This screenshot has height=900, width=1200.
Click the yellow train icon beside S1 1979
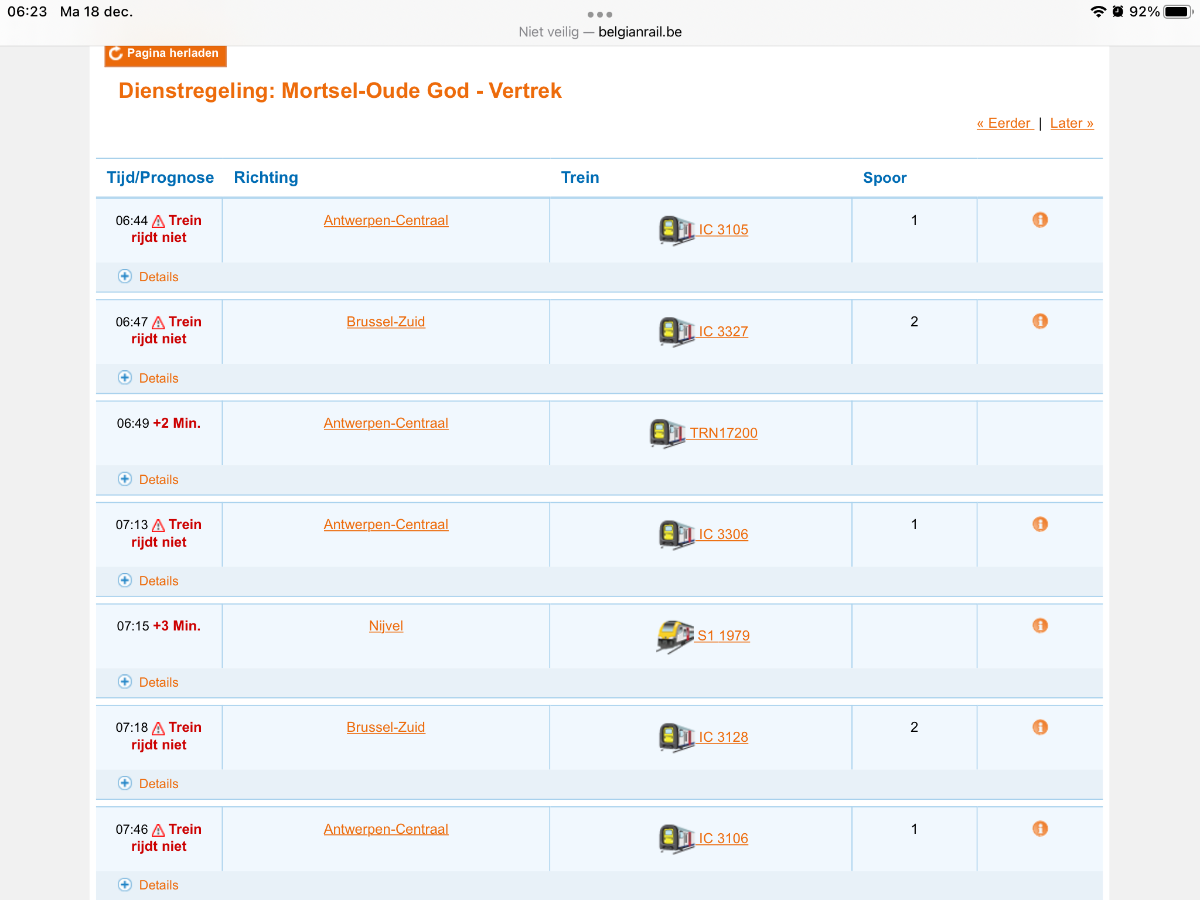pos(675,636)
